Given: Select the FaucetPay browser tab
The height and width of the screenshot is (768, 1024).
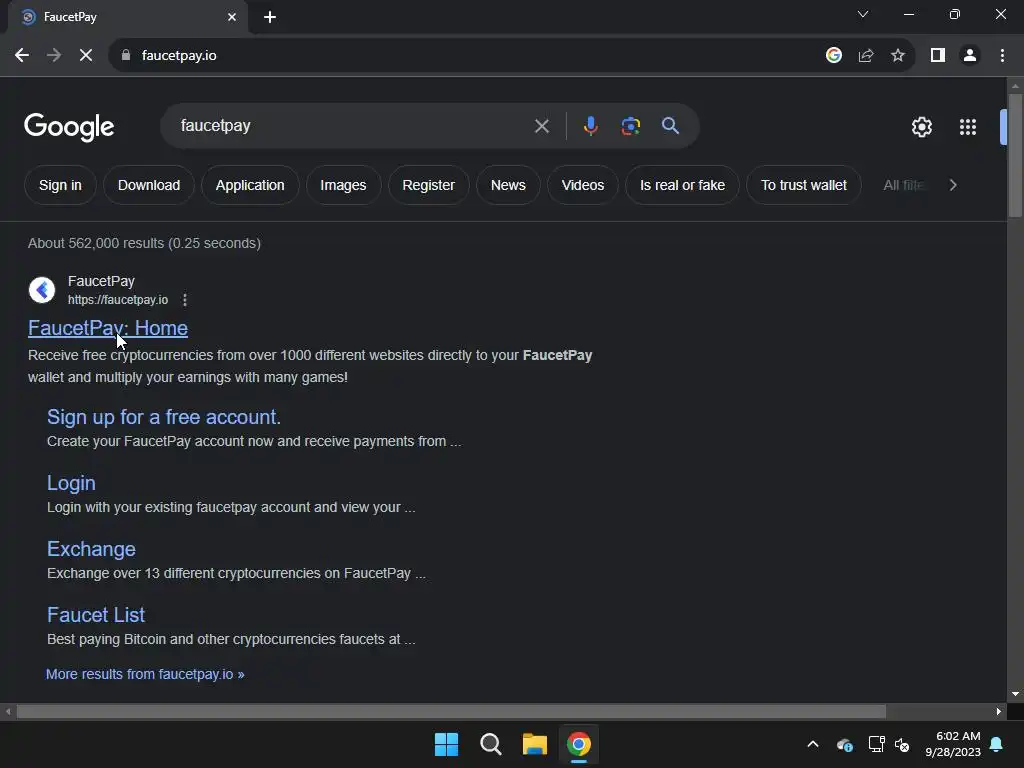Looking at the screenshot, I should pos(127,17).
